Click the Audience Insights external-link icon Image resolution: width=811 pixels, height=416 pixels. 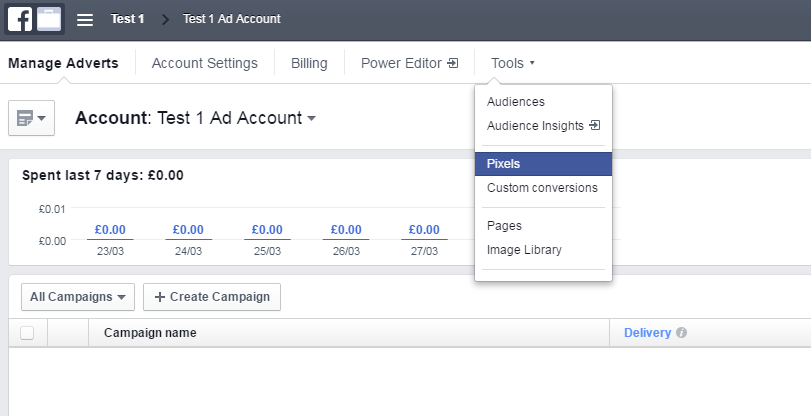[x=595, y=125]
